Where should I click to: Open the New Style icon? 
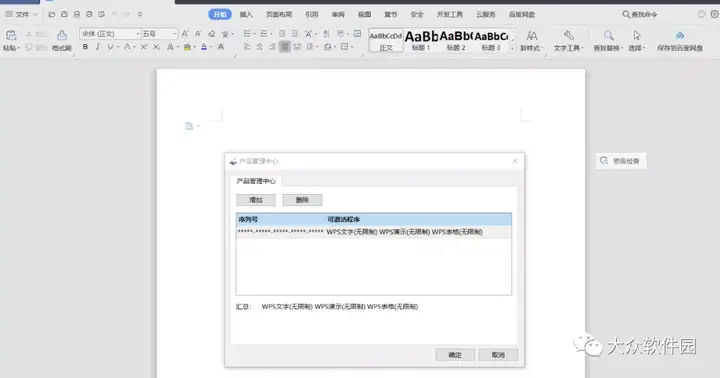pos(532,36)
